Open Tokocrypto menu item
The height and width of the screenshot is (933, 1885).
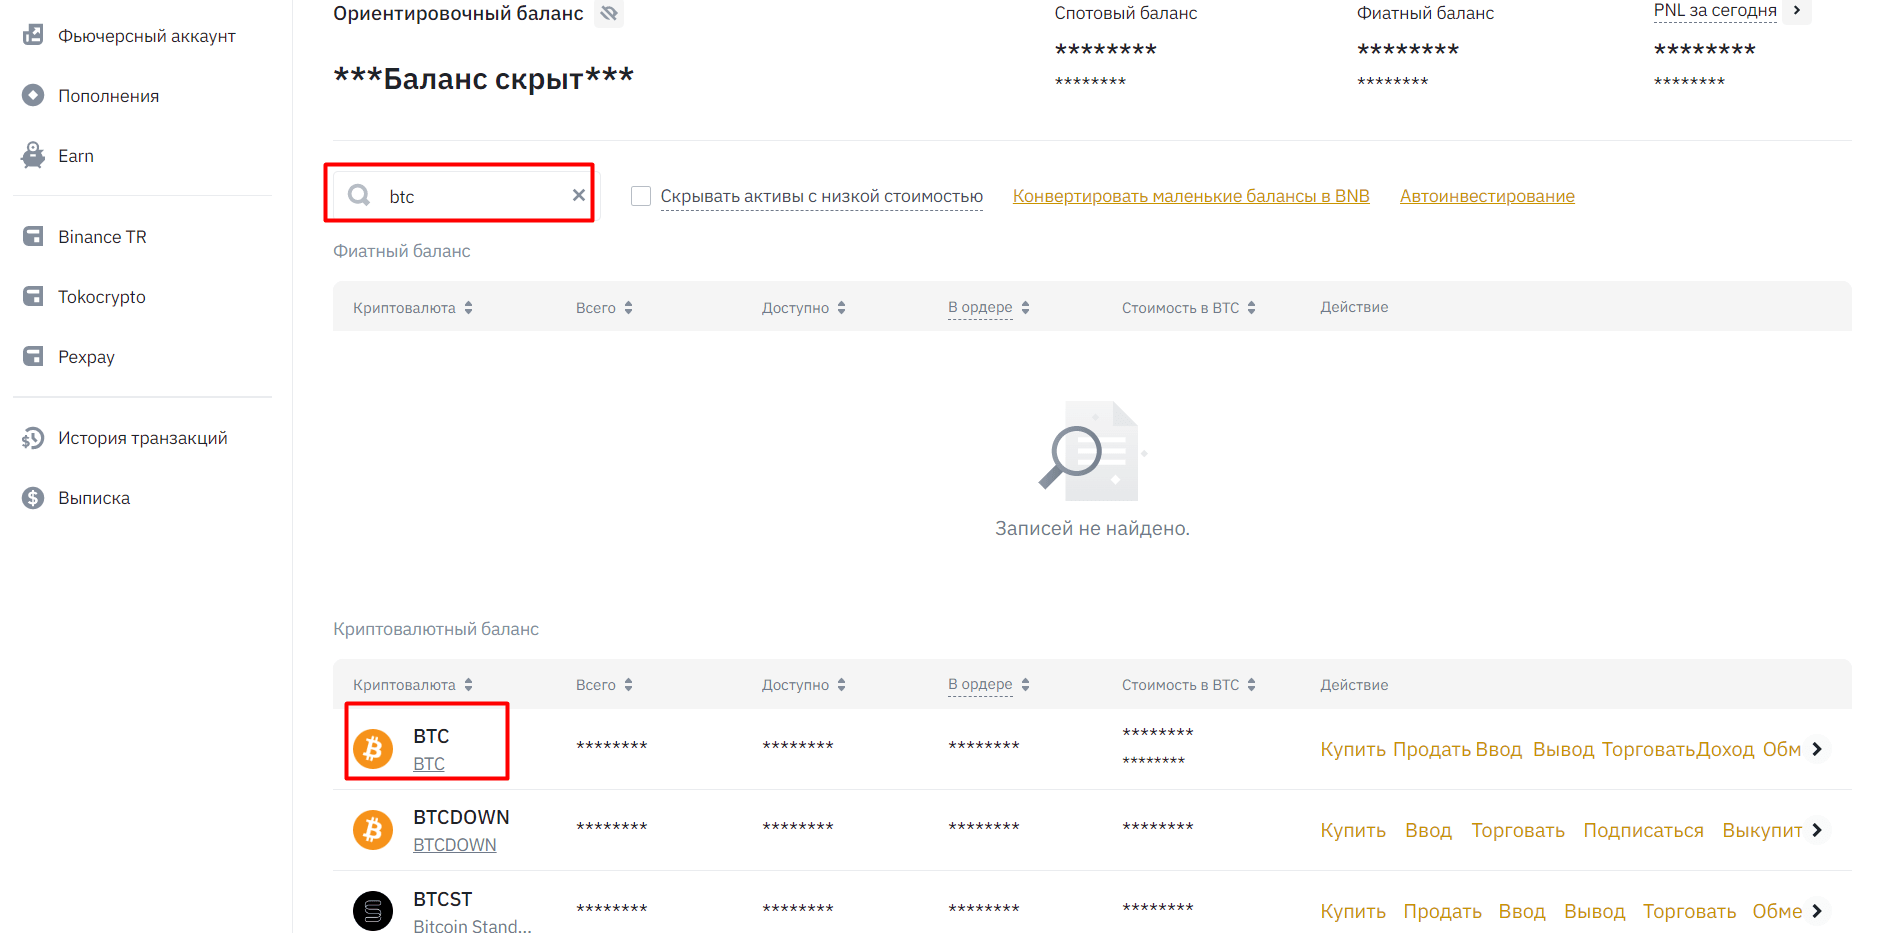102,297
